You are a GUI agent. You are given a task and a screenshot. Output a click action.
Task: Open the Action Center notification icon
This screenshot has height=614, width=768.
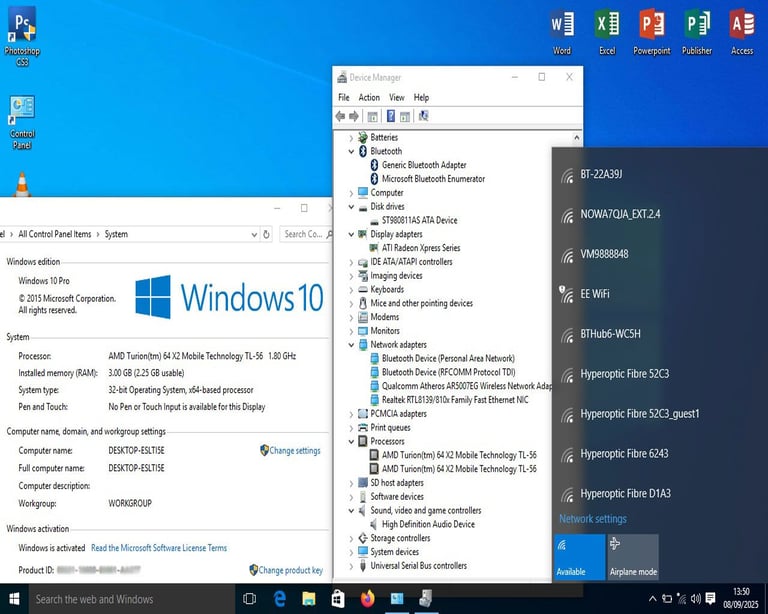710,598
